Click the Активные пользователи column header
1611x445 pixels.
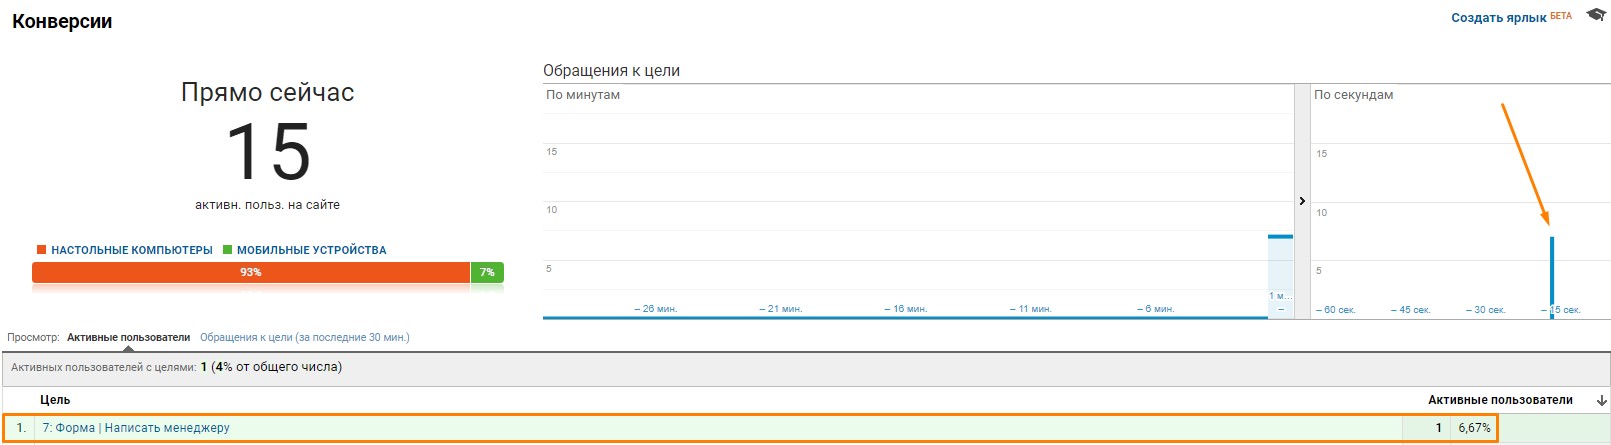1500,400
